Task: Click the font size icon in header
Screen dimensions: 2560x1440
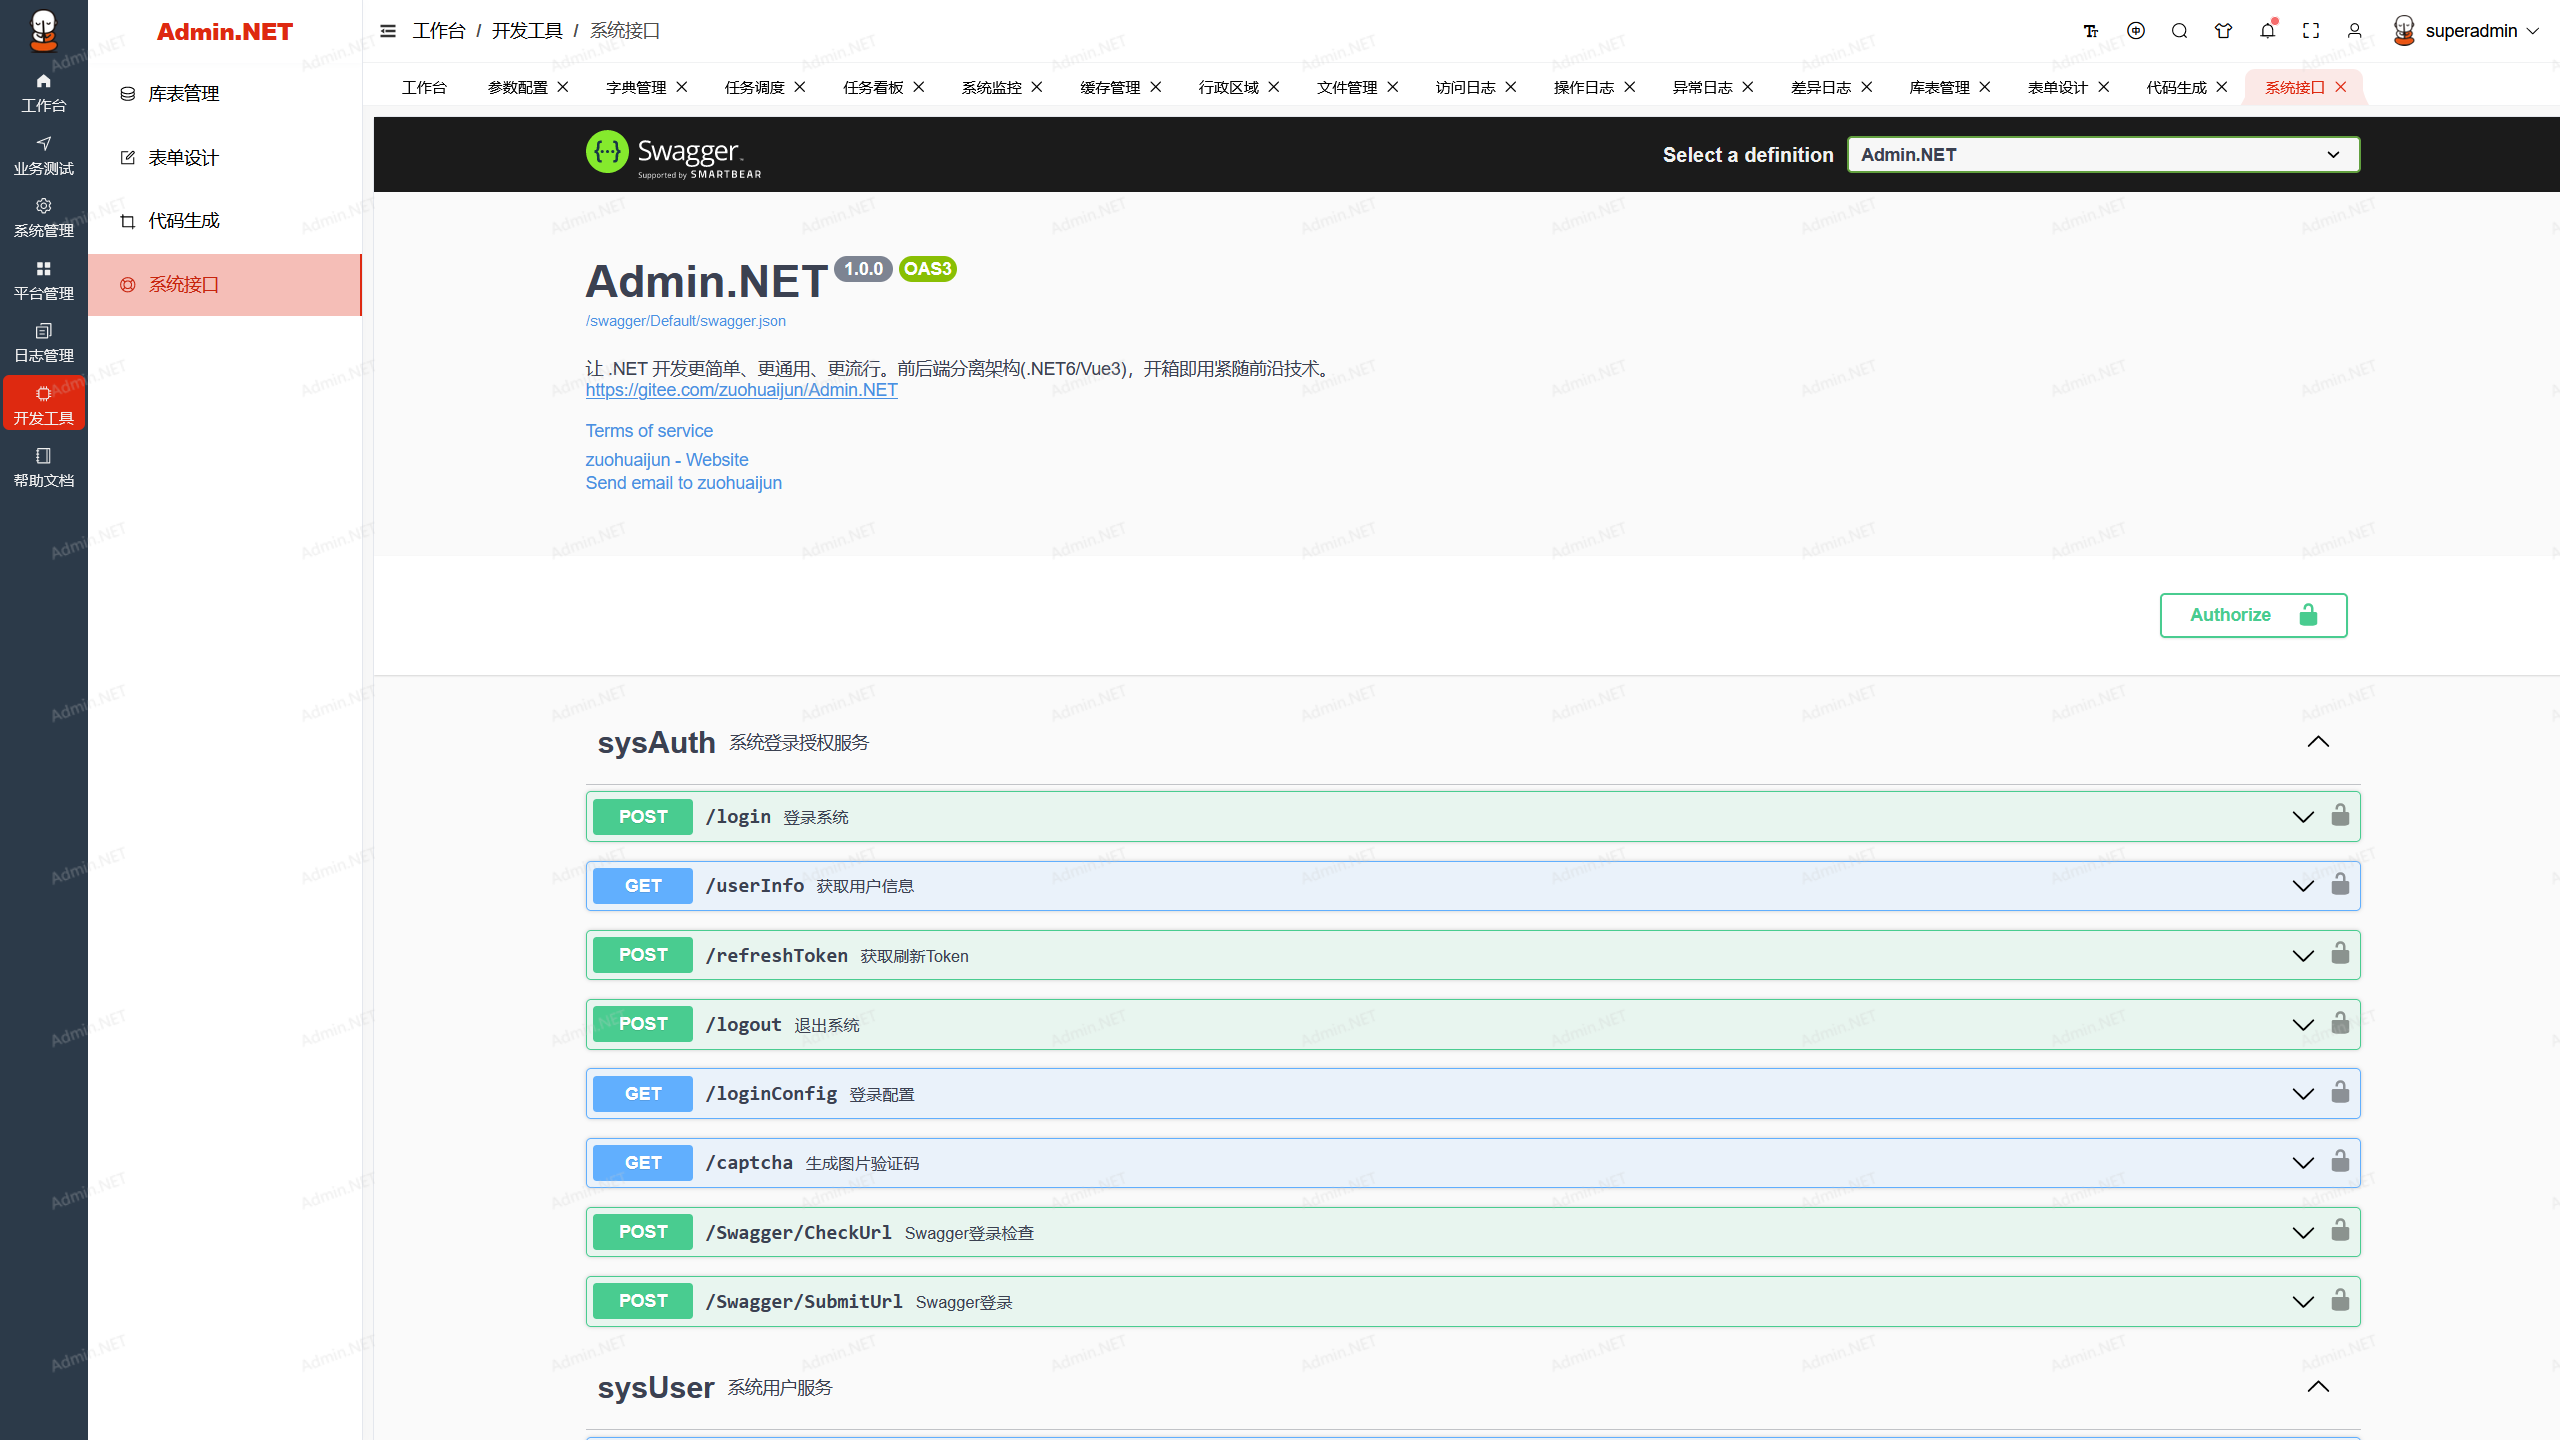Action: point(2091,31)
